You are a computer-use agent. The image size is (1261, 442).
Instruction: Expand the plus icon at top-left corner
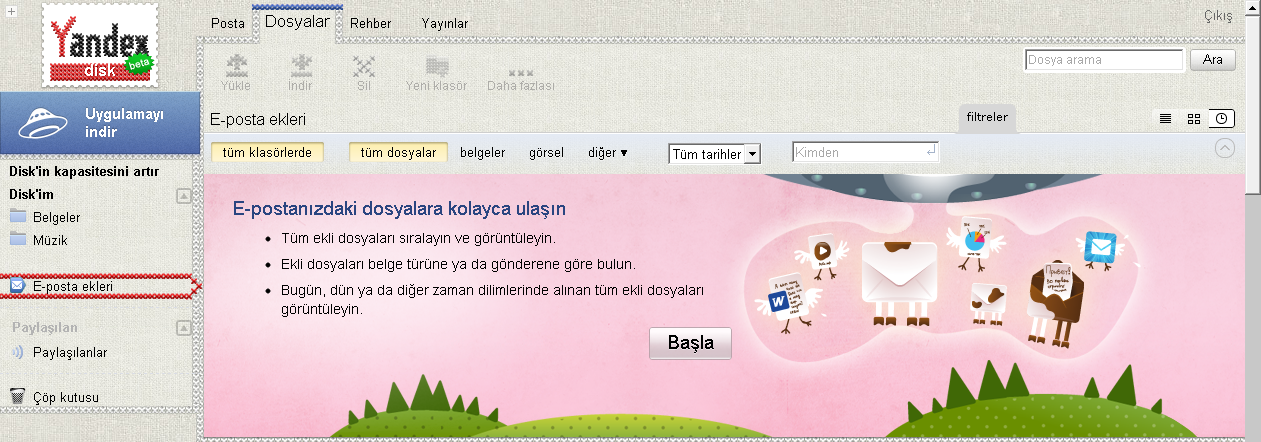click(x=11, y=12)
